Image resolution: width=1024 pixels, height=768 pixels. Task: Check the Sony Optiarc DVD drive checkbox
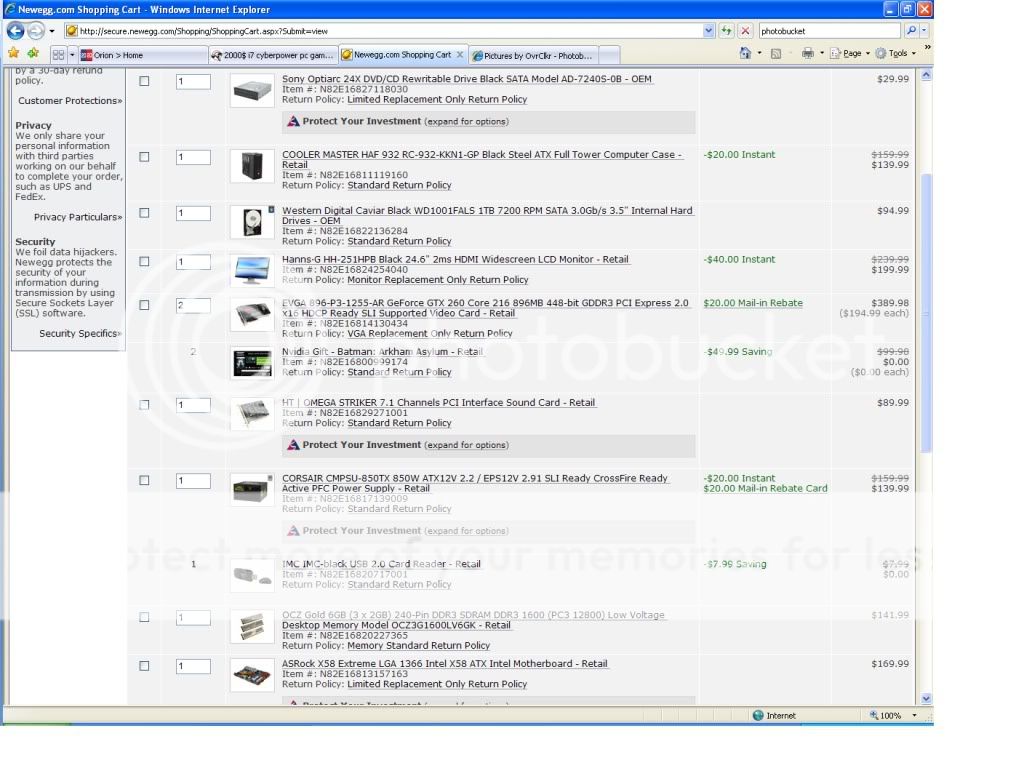[144, 81]
